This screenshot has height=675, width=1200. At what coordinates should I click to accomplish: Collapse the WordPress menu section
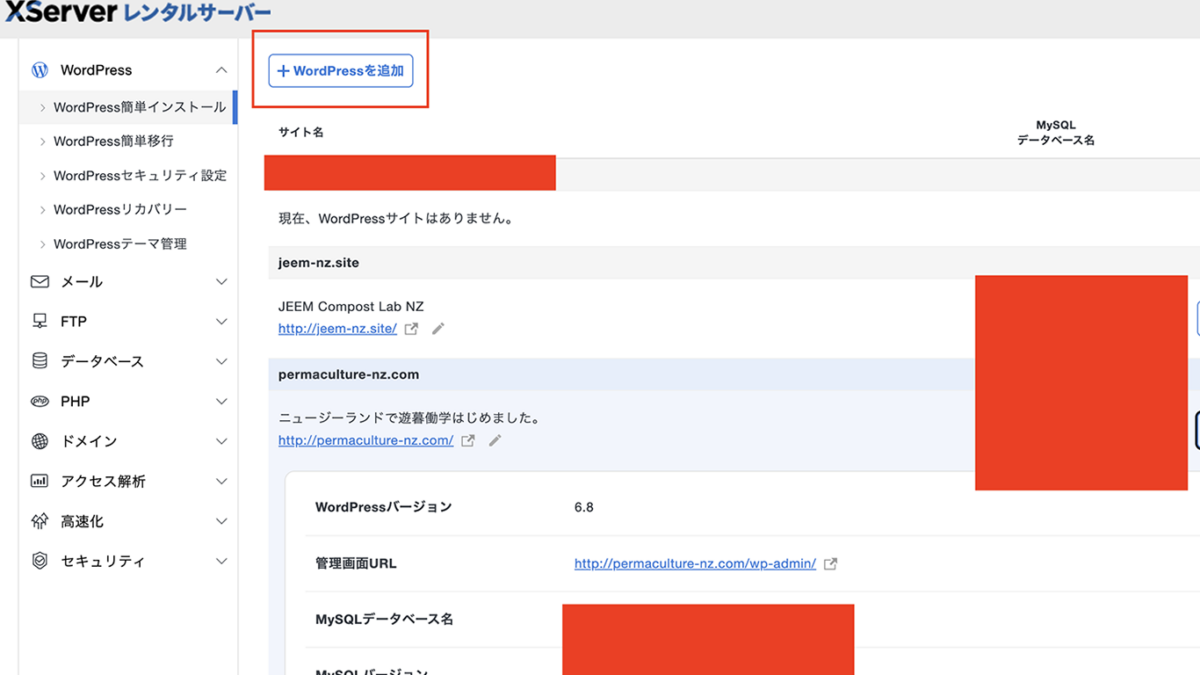click(x=221, y=70)
